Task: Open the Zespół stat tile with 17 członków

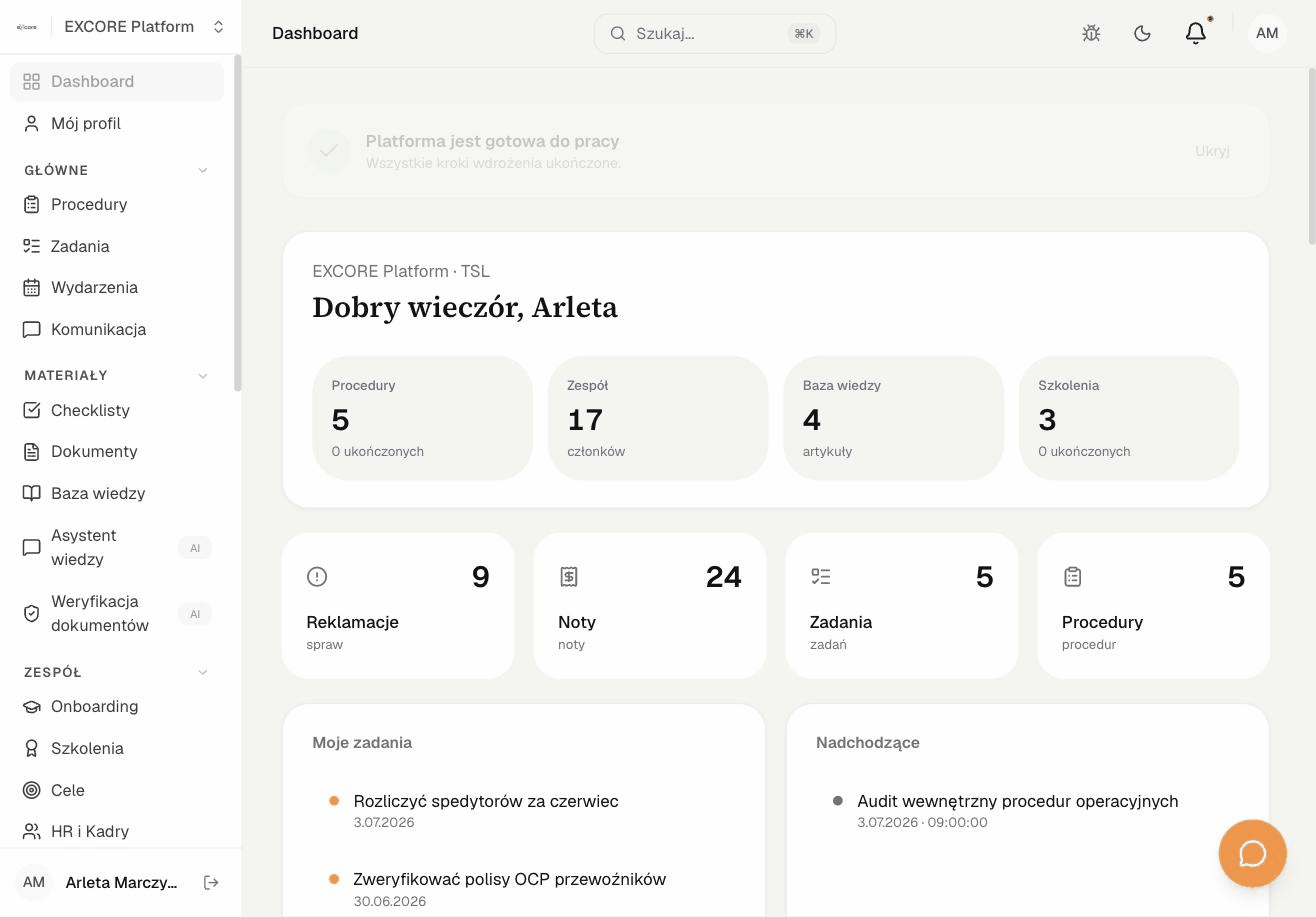Action: (x=658, y=418)
